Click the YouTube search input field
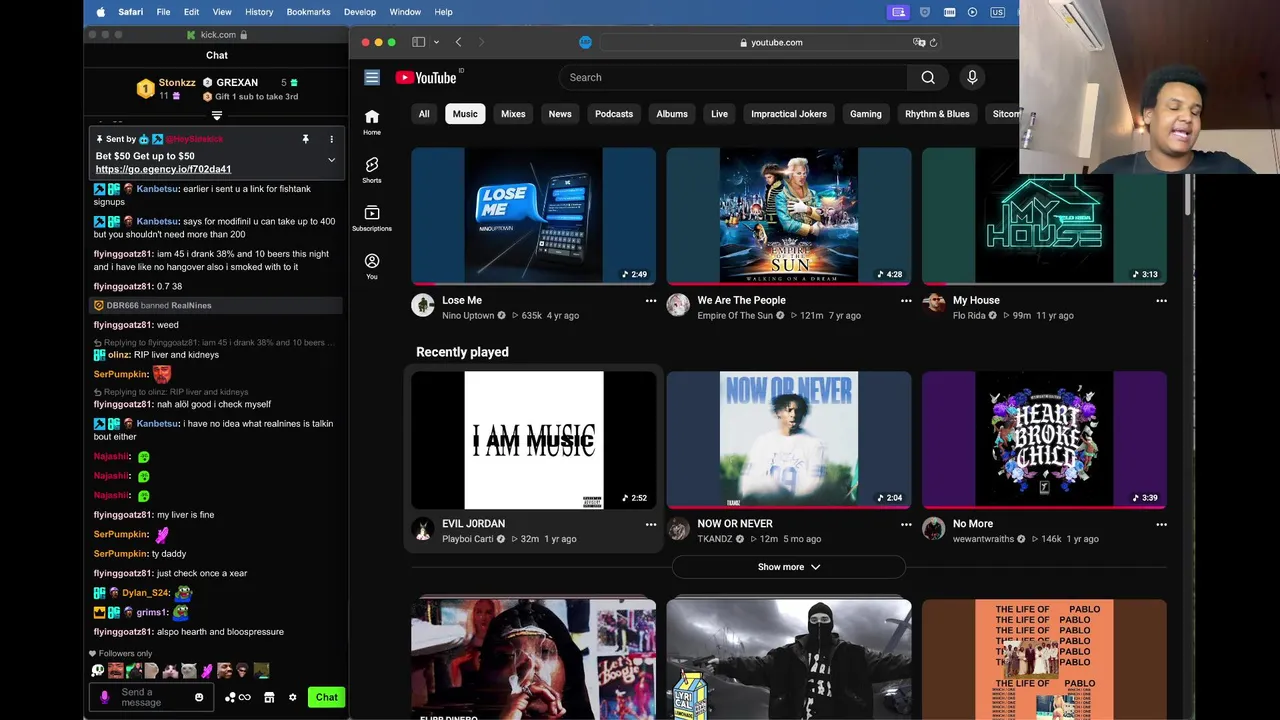1280x720 pixels. 734,77
